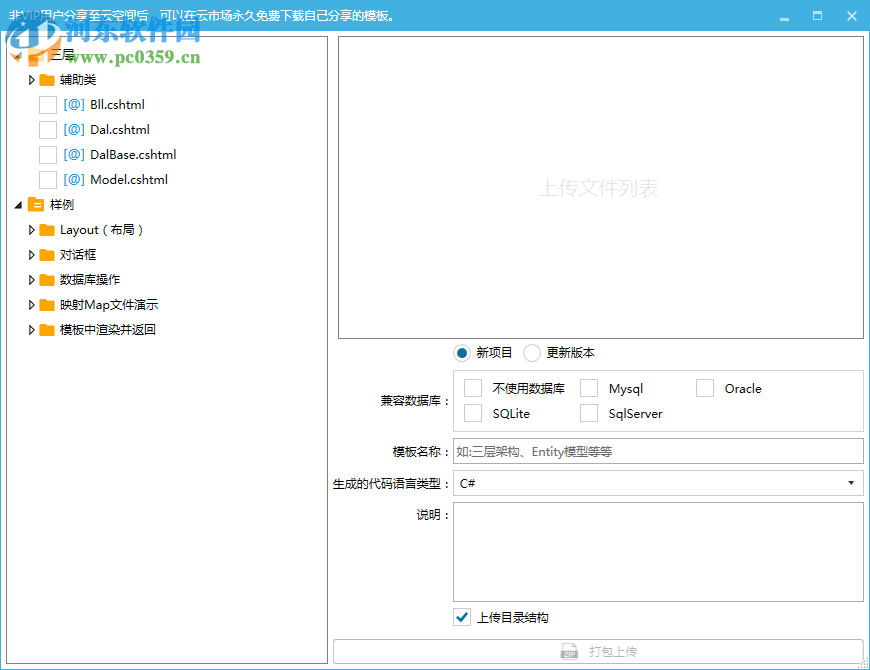Click the 数据库操作 folder icon

pyautogui.click(x=47, y=280)
